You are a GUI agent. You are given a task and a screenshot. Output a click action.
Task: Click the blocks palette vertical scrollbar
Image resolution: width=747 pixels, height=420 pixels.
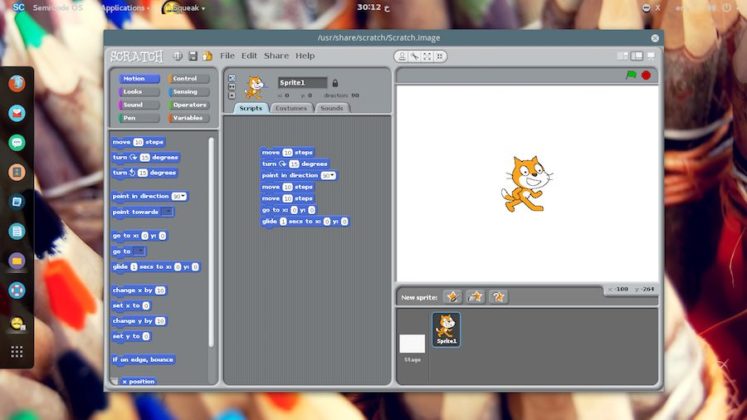211,243
